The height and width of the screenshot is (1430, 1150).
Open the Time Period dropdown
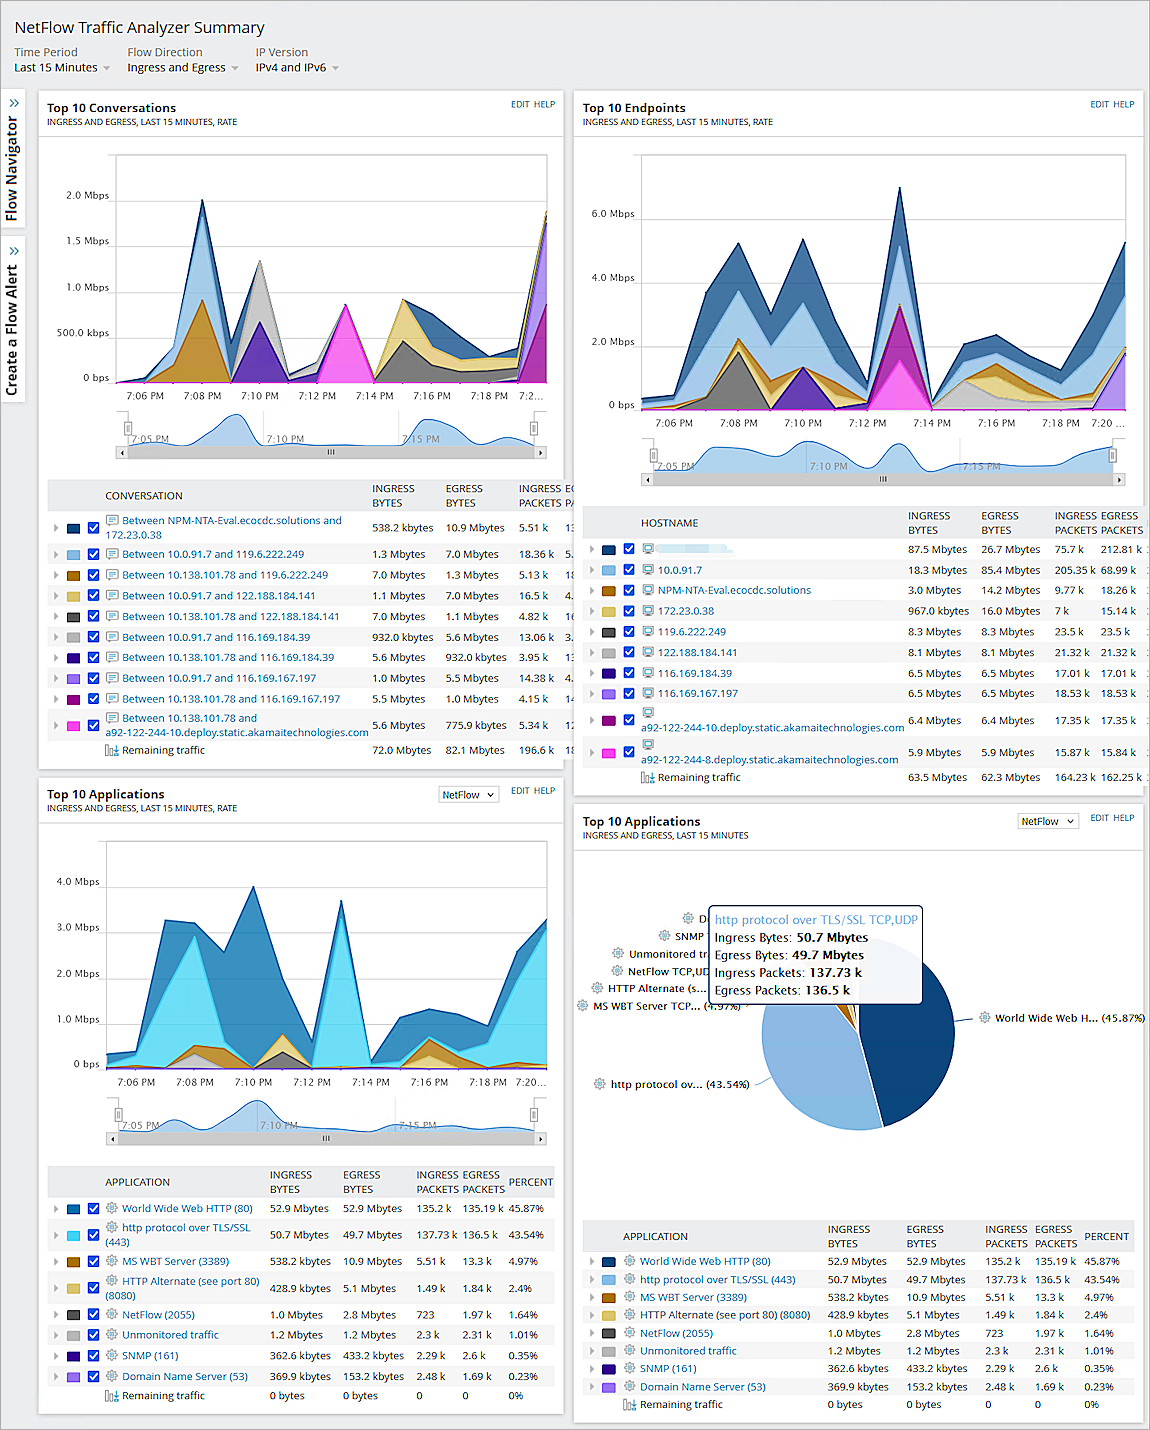pos(62,67)
